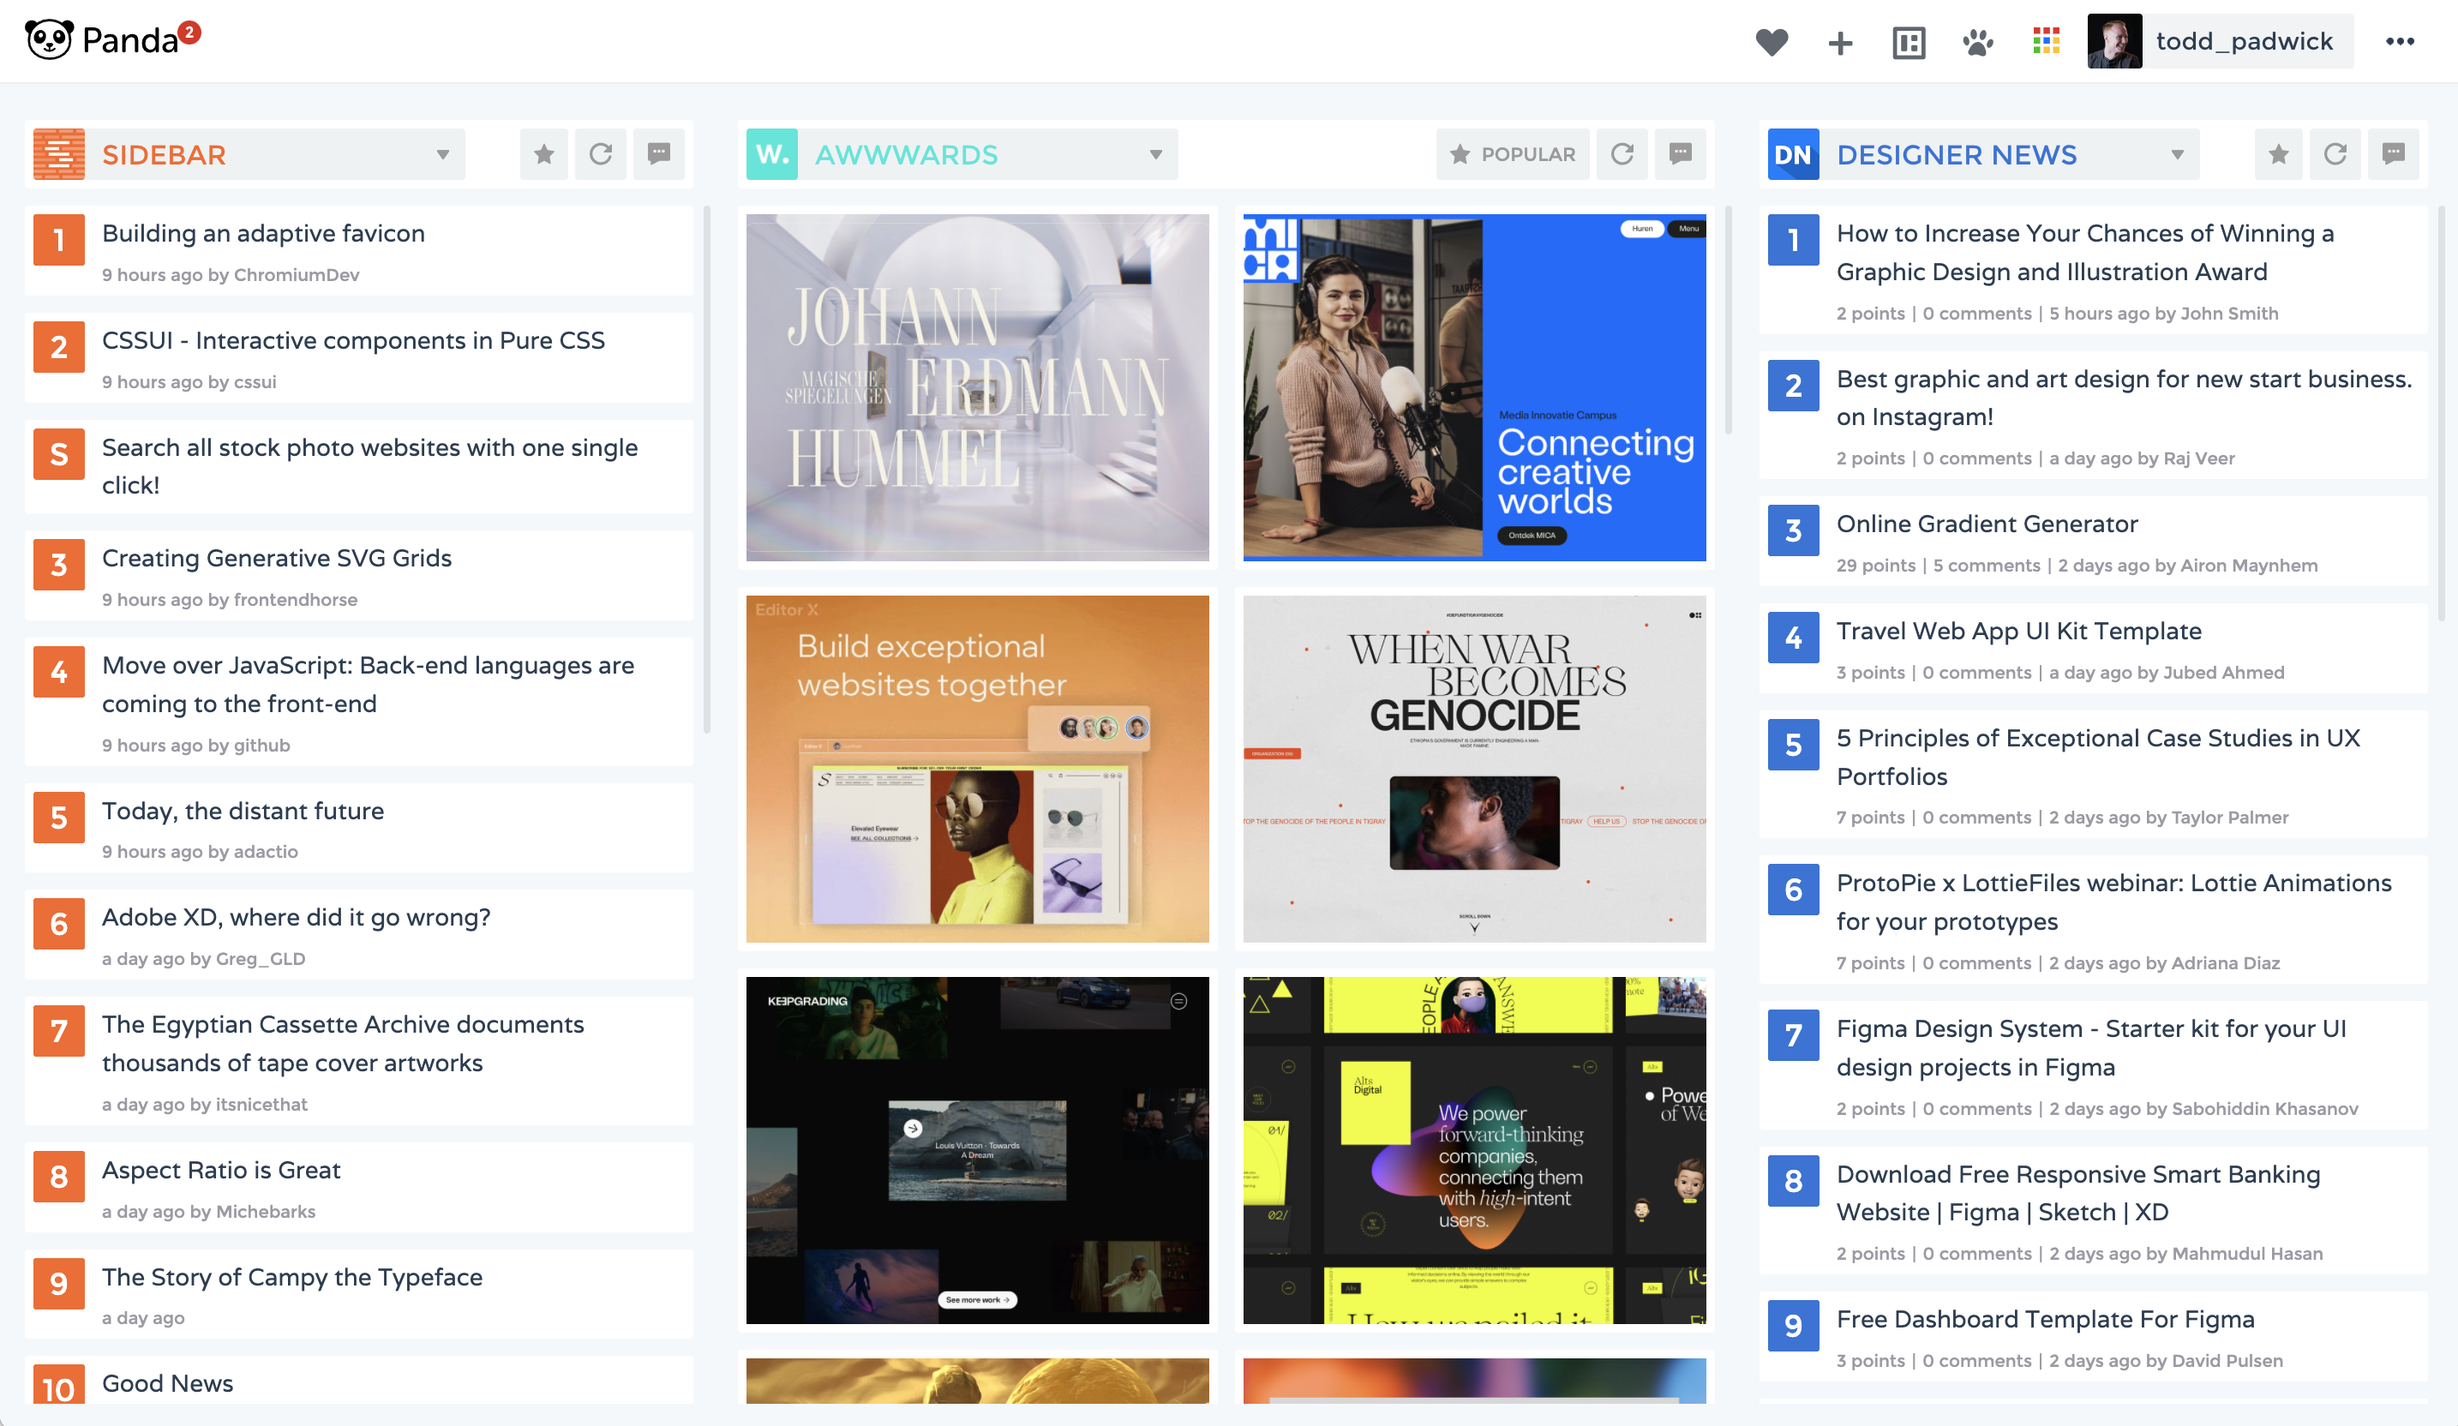The height and width of the screenshot is (1426, 2458).
Task: Open the todd_padwick user menu
Action: 2220,42
